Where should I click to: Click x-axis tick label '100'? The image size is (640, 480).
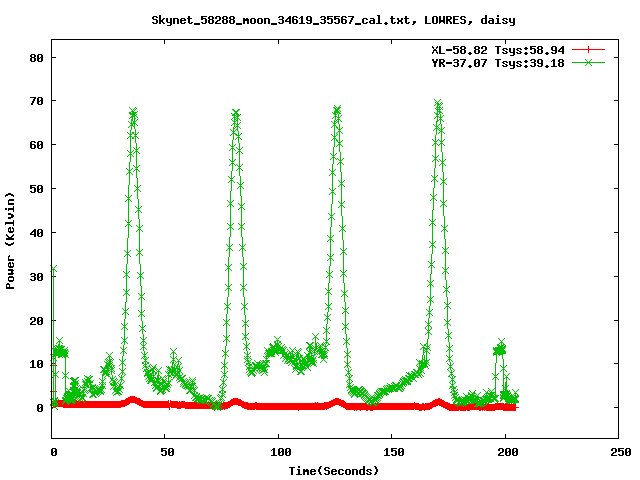280,452
